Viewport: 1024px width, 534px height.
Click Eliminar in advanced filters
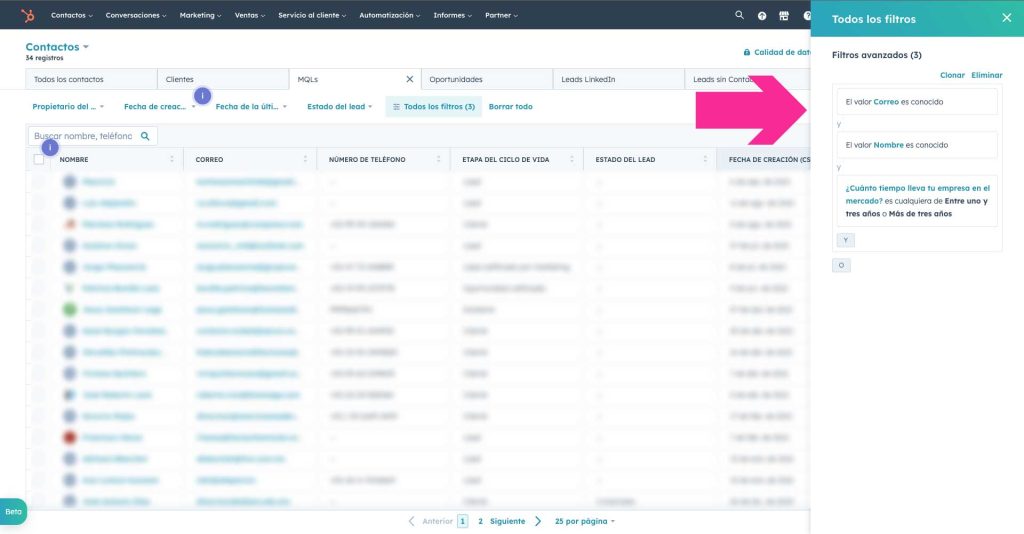click(986, 75)
